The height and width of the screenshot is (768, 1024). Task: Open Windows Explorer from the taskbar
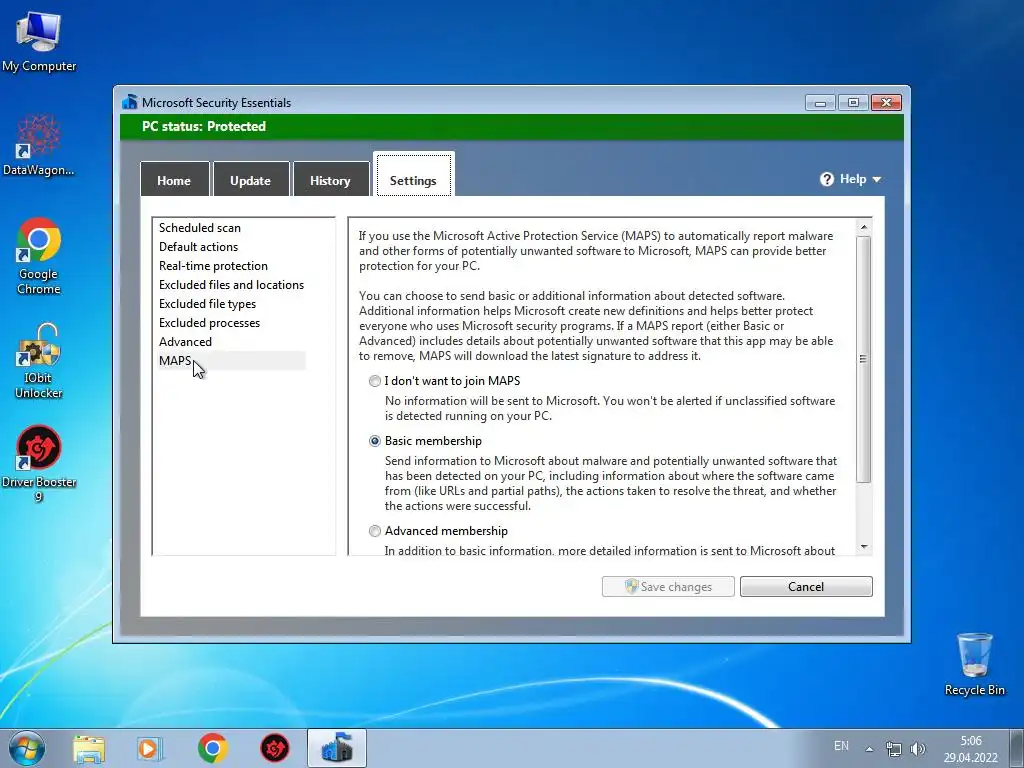click(89, 748)
